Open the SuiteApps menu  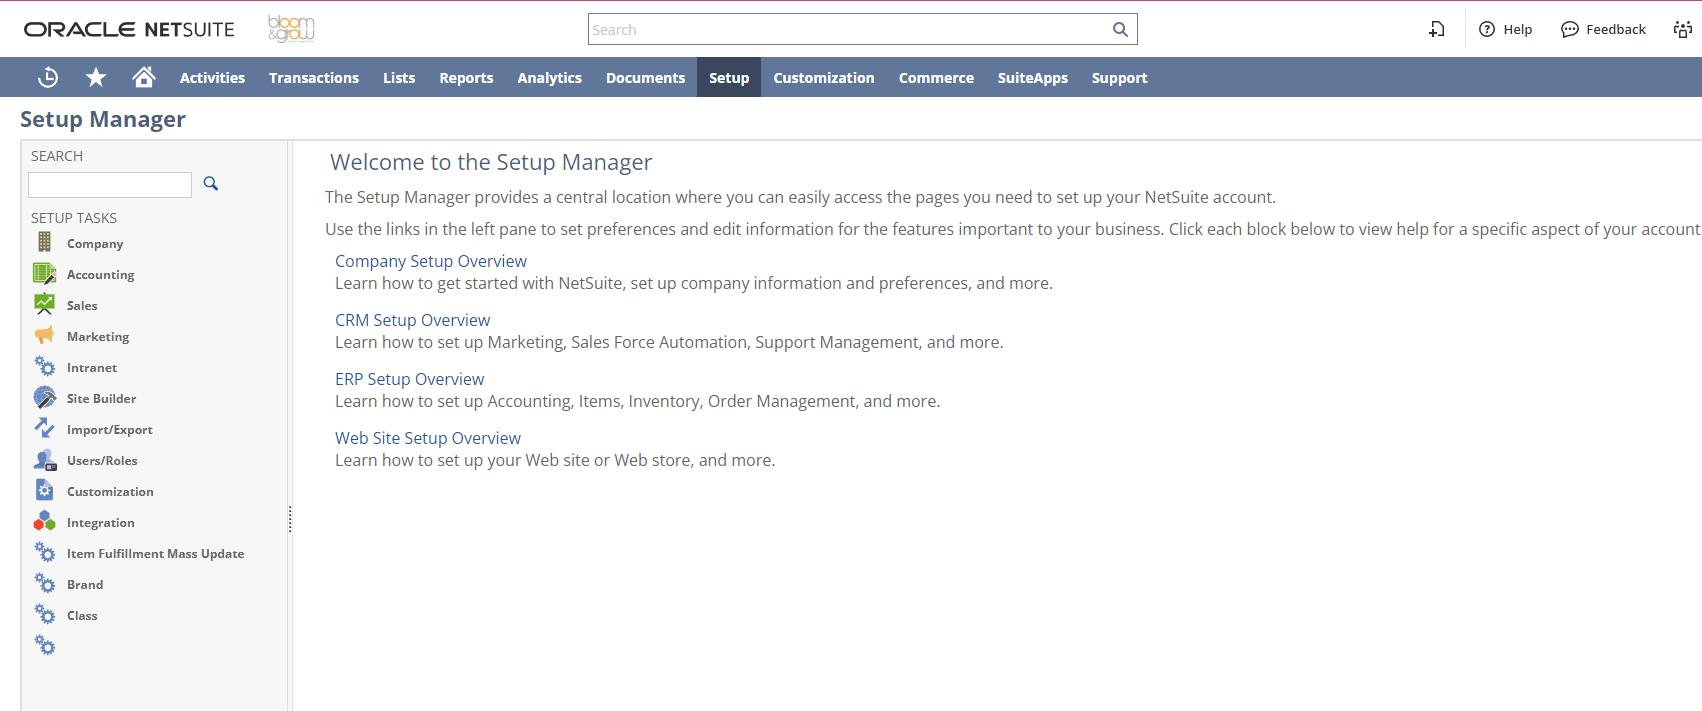1033,78
